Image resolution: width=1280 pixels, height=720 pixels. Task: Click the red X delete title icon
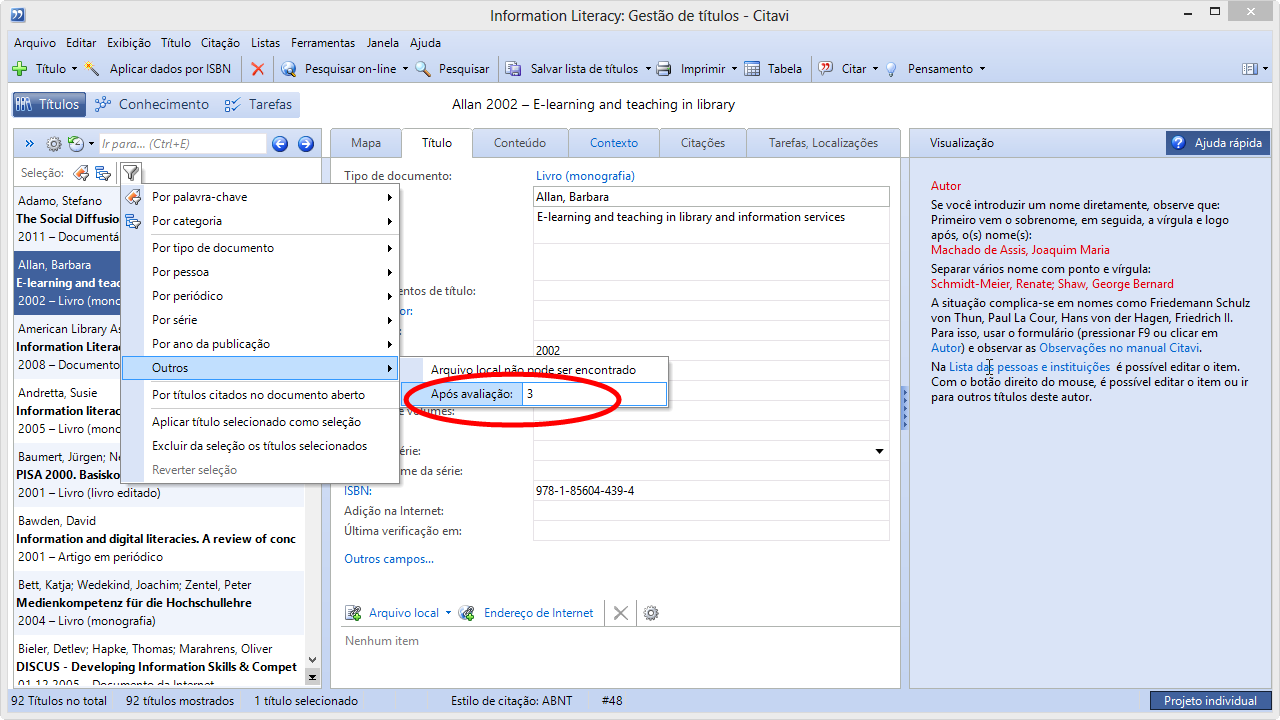pos(258,69)
